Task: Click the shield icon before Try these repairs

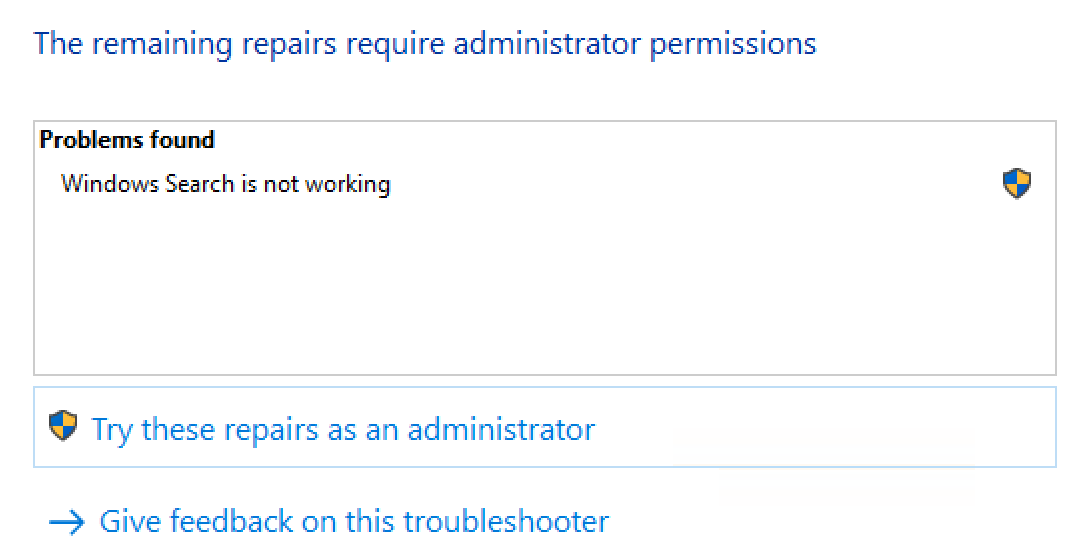Action: pos(63,426)
